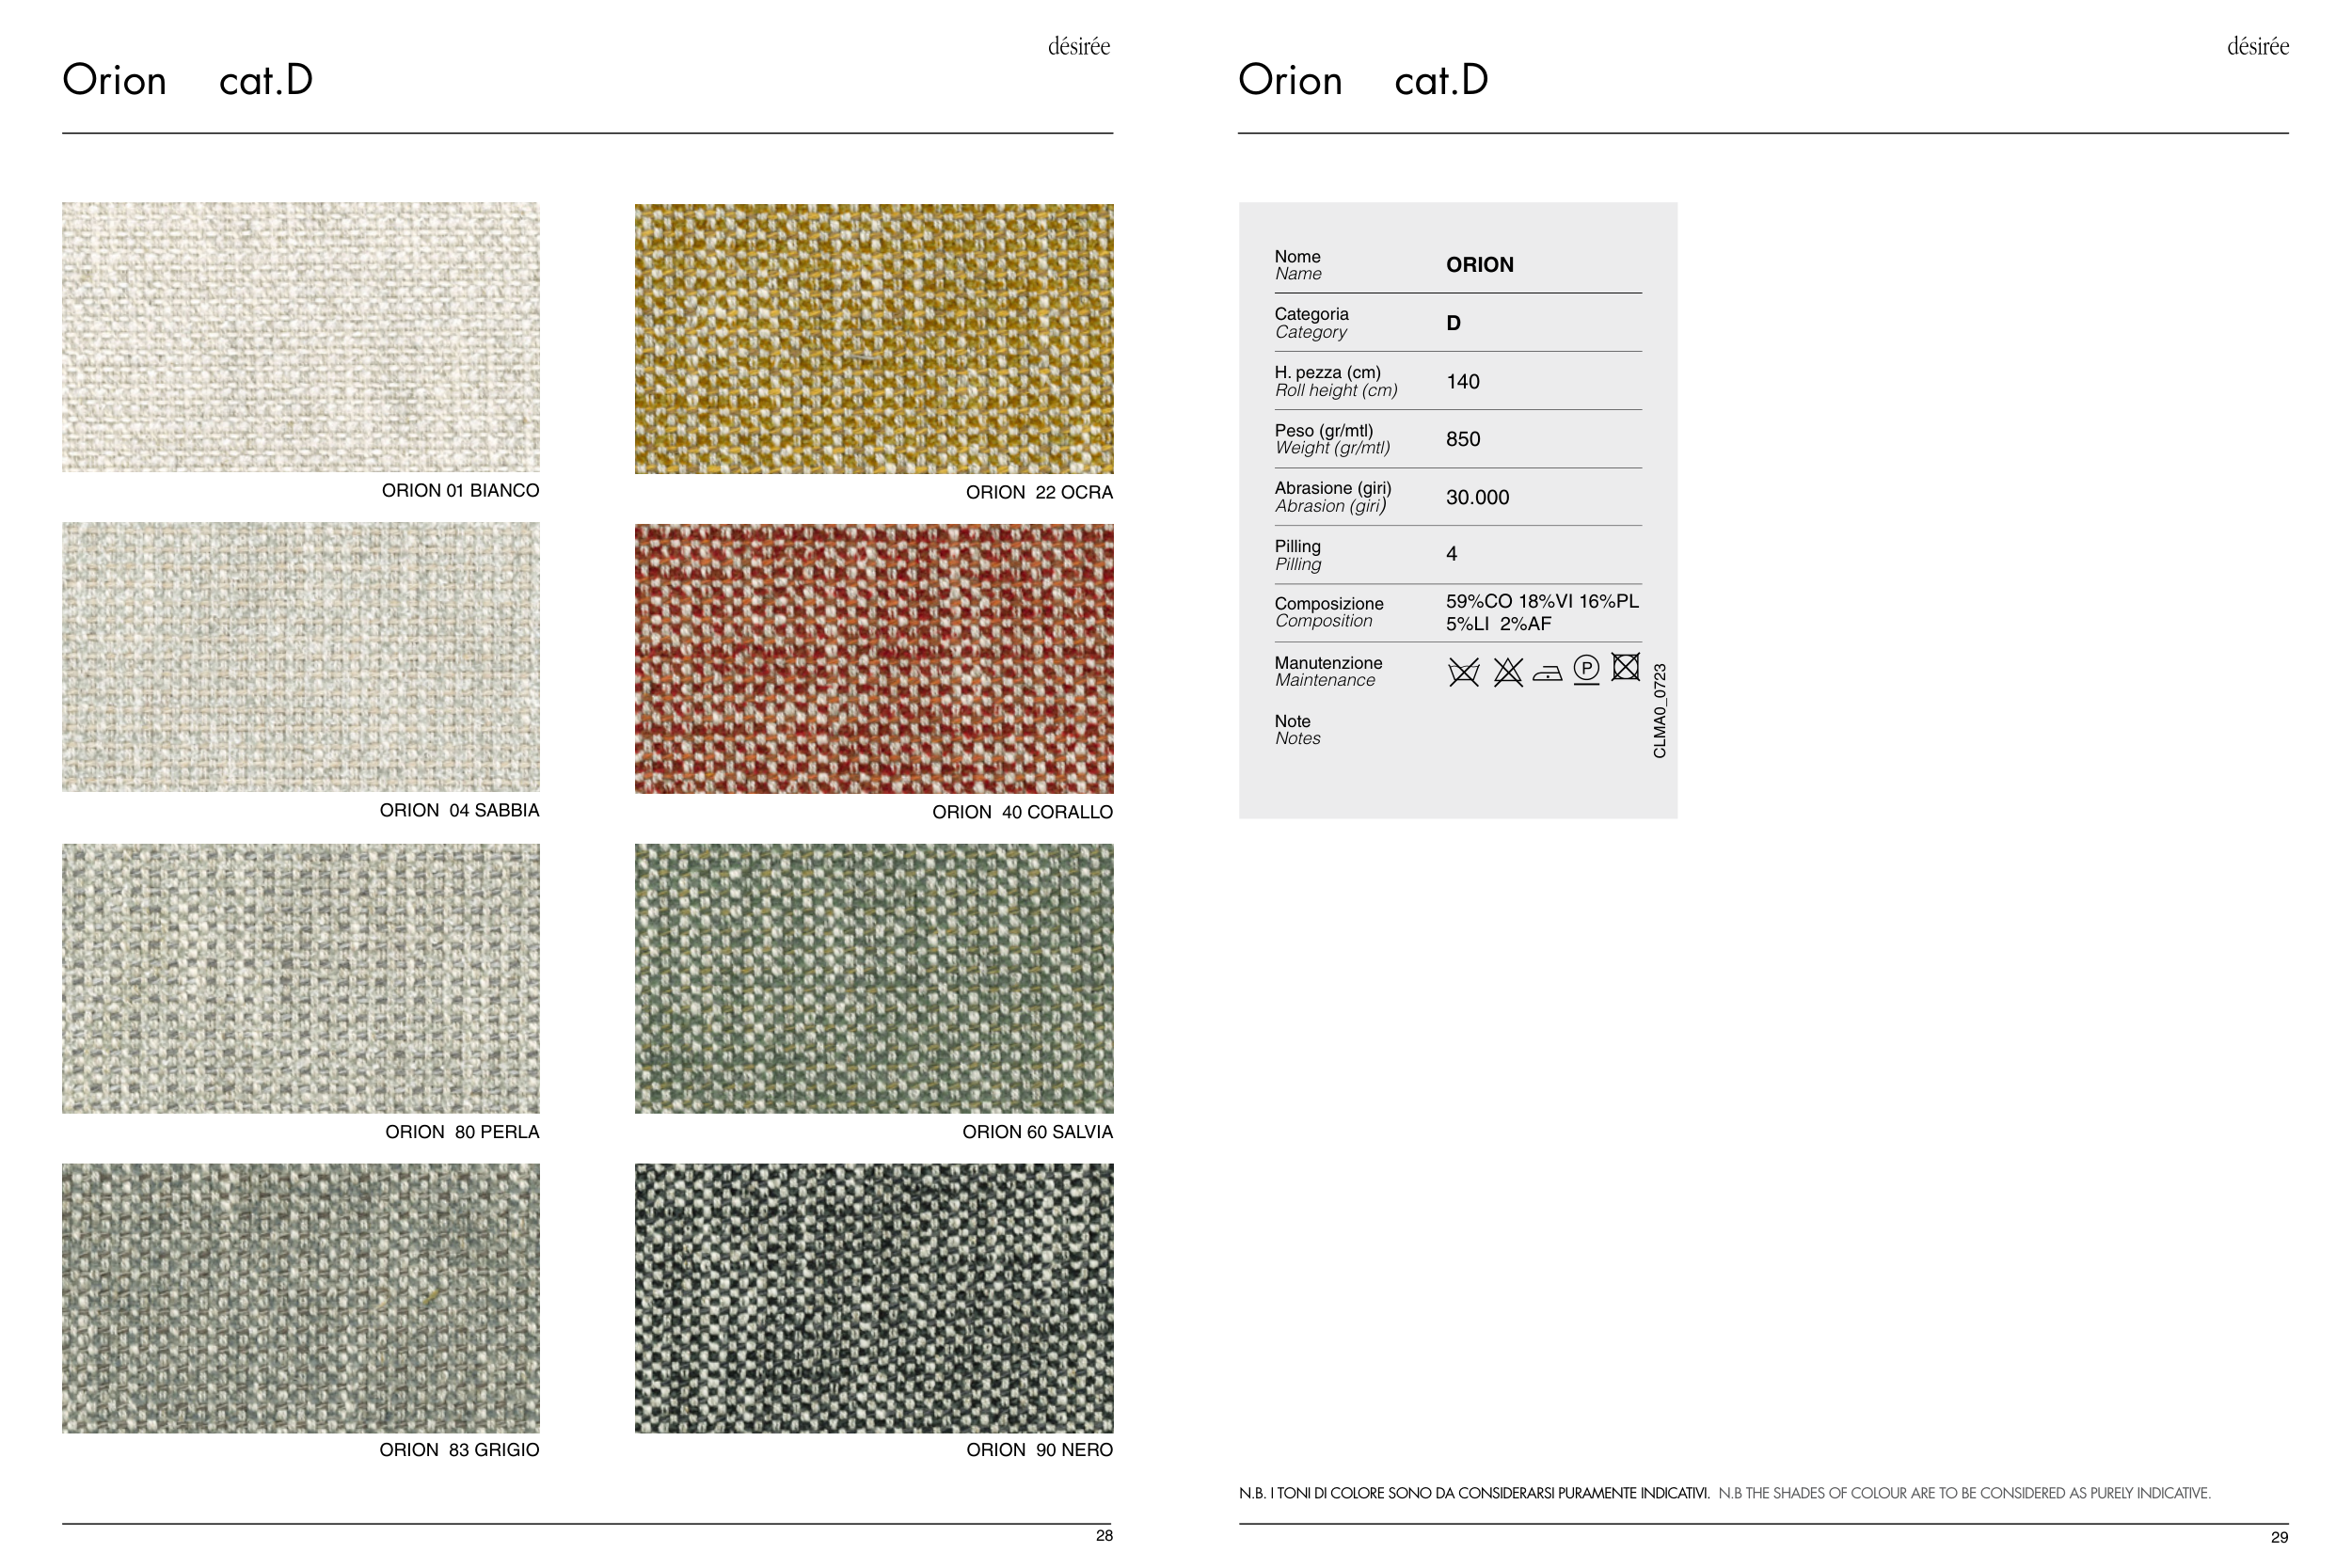
Task: Click the ORION 04 SABBIA label
Action: 459,810
